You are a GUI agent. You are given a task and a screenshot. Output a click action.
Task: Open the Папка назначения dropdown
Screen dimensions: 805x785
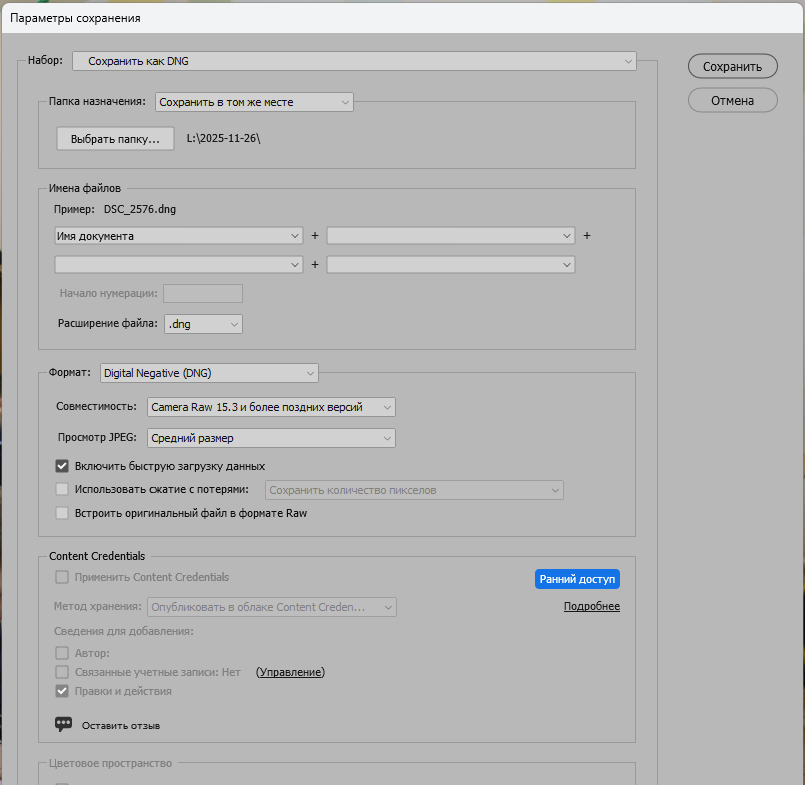254,102
